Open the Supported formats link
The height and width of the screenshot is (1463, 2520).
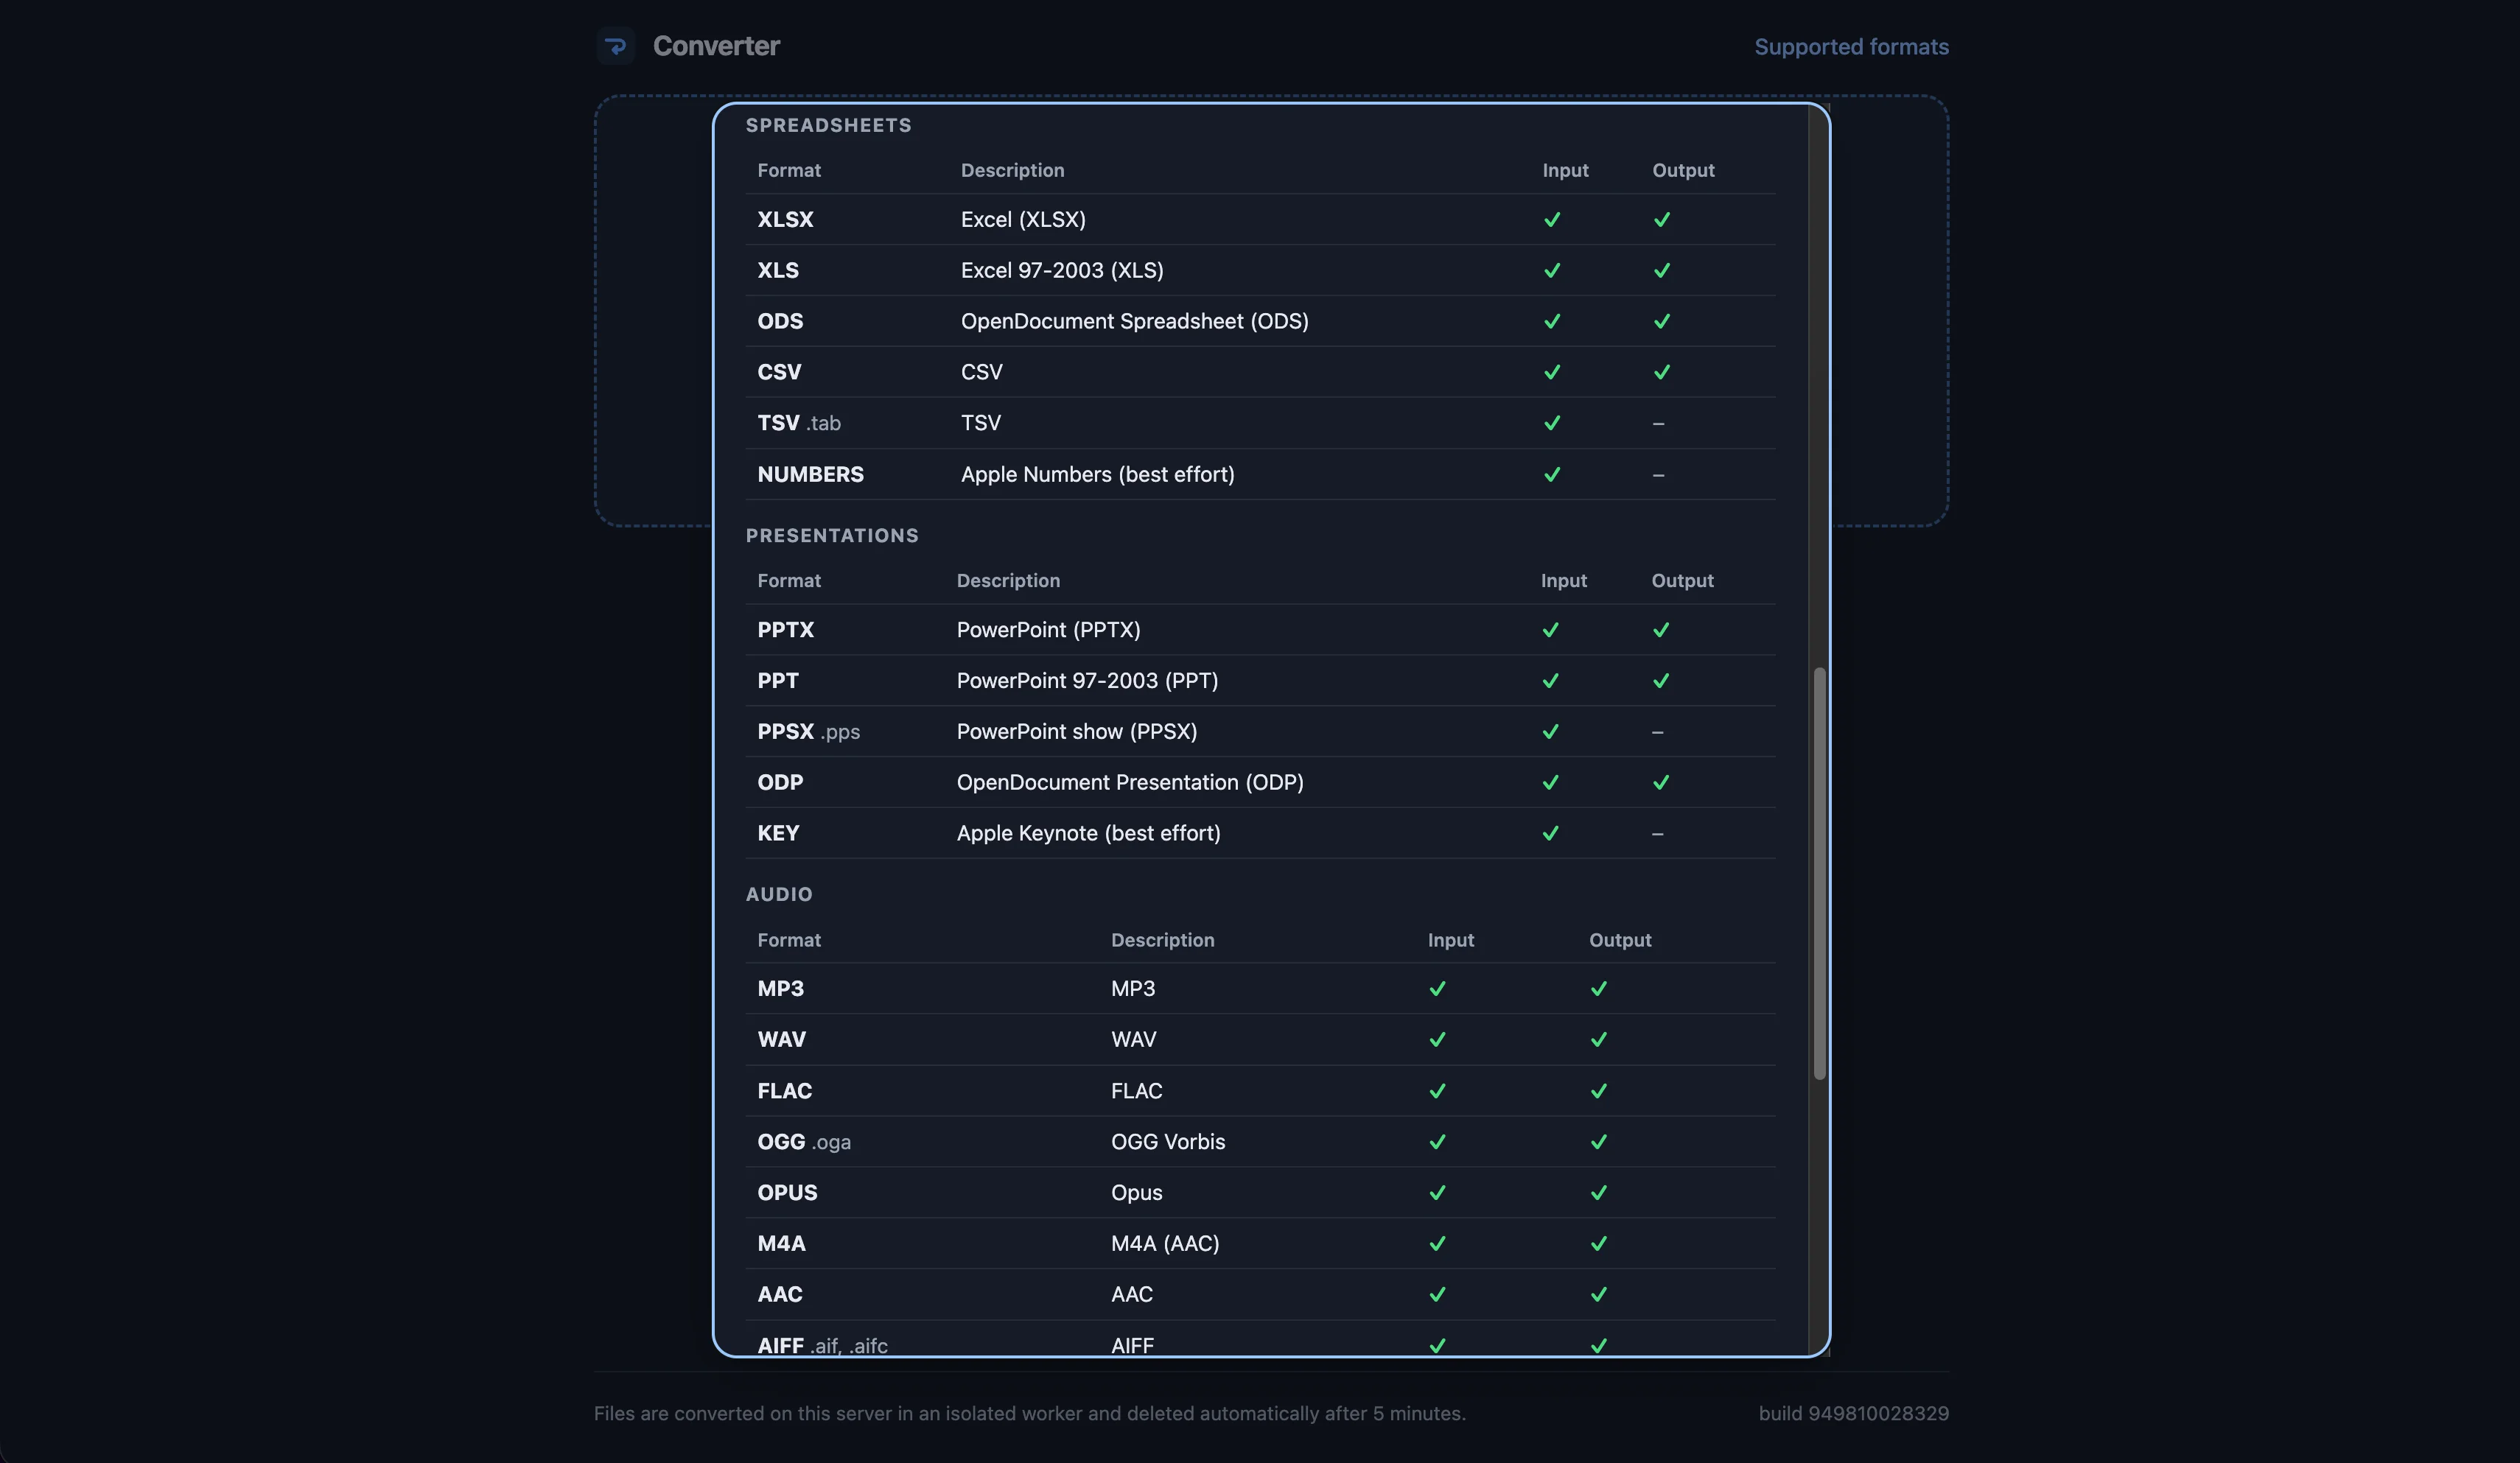[x=1851, y=47]
